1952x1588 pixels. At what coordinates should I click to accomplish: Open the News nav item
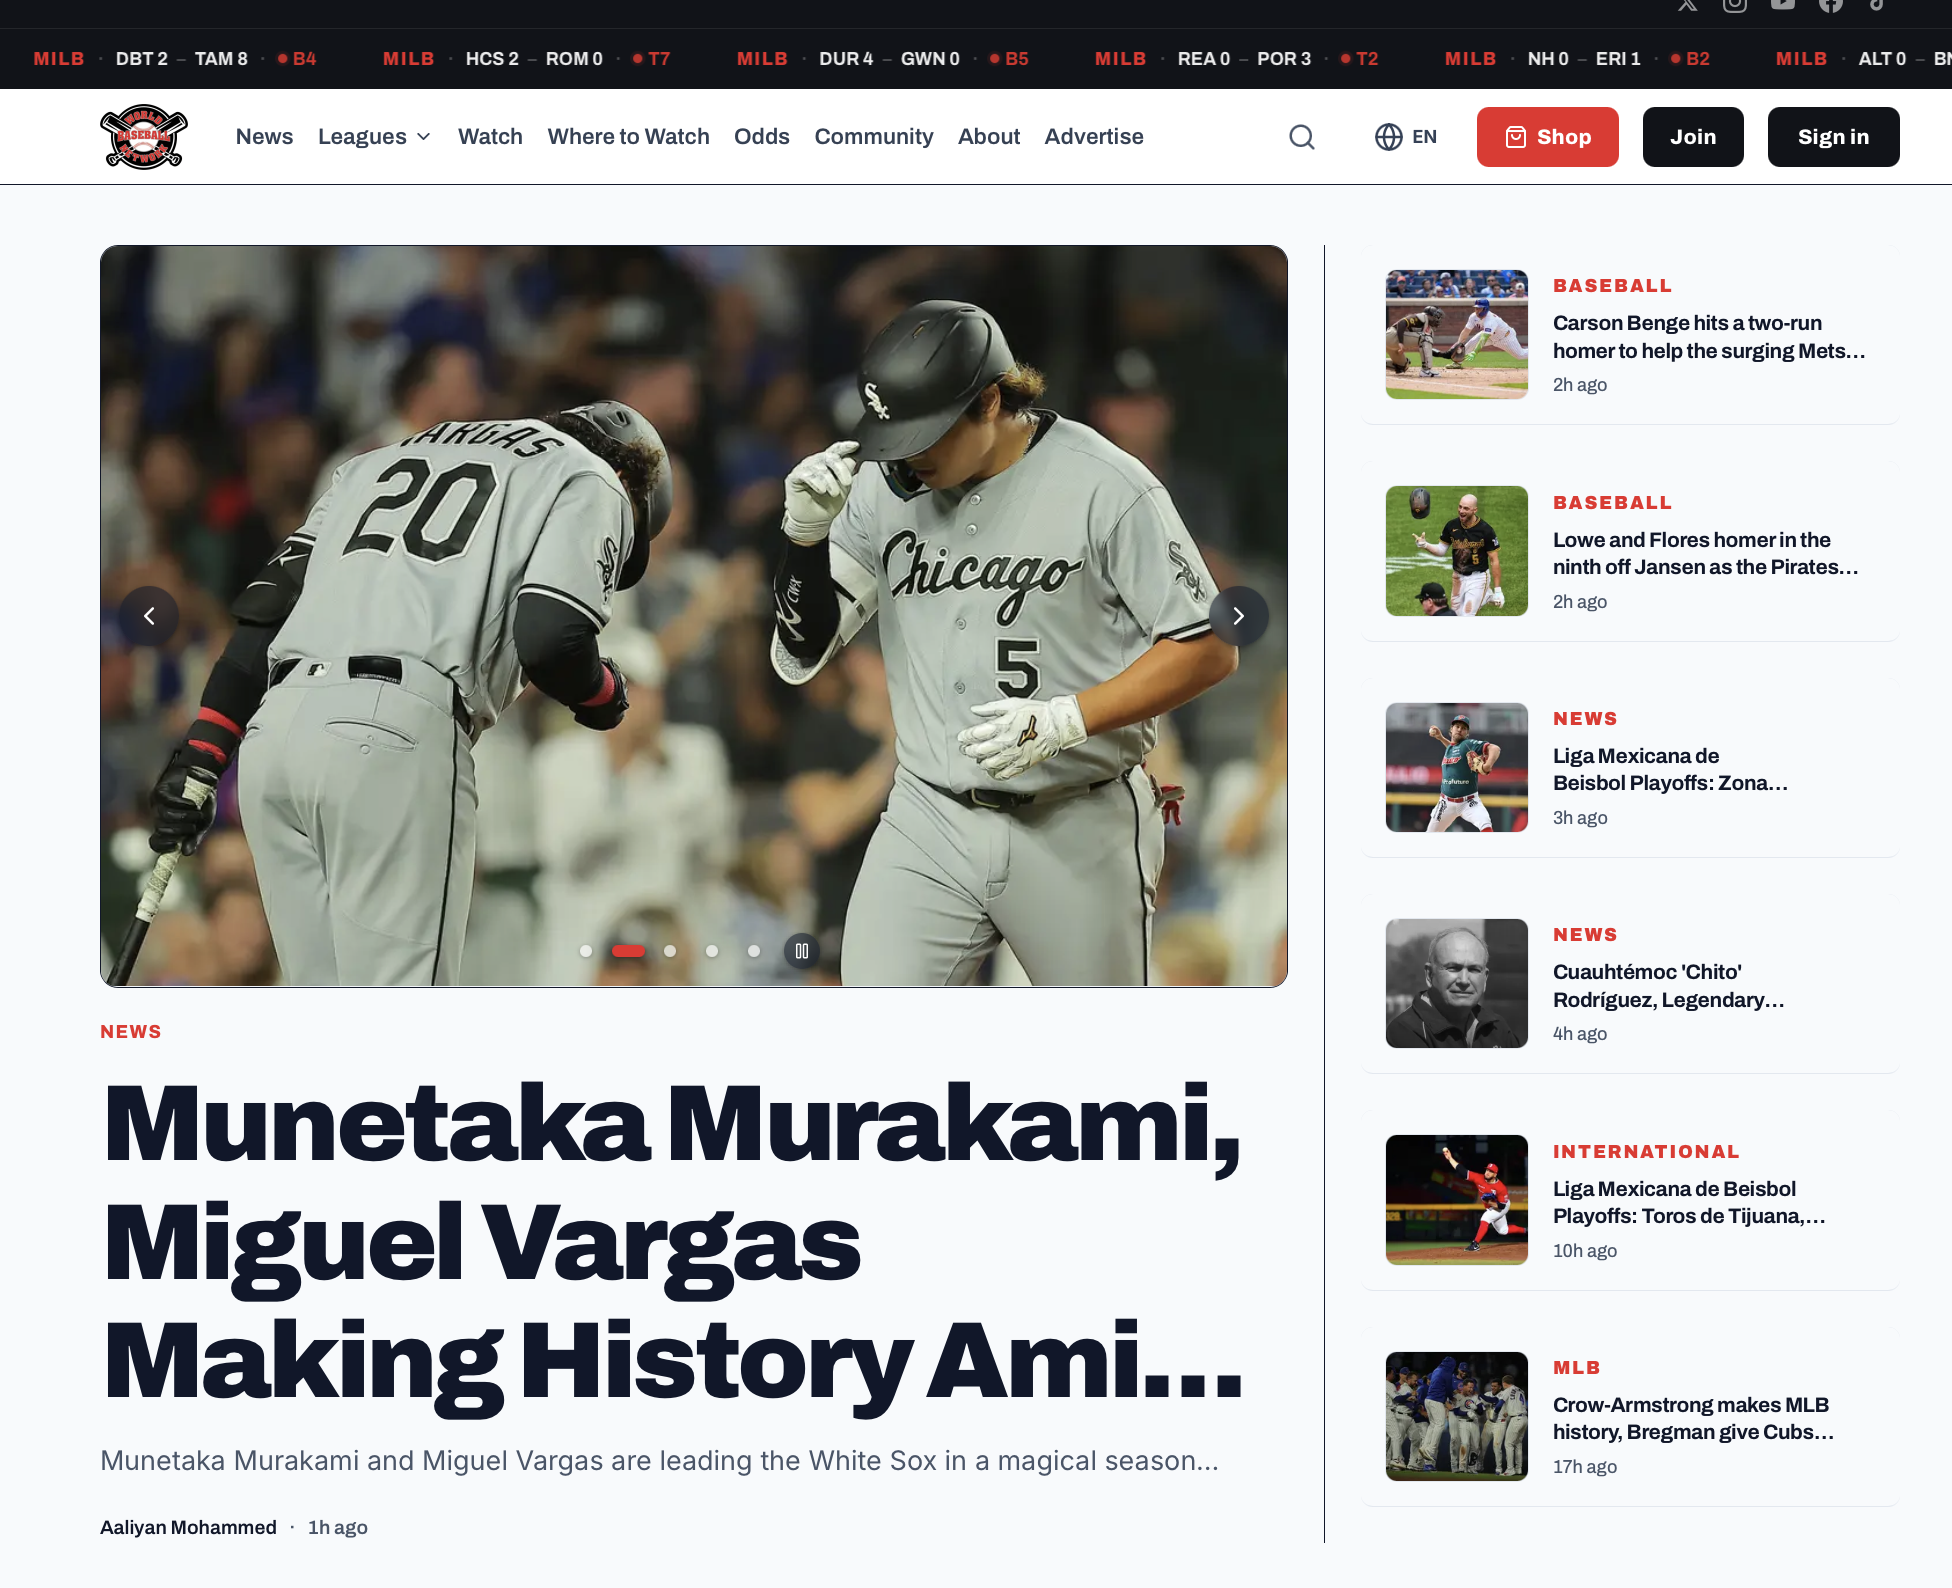264,137
